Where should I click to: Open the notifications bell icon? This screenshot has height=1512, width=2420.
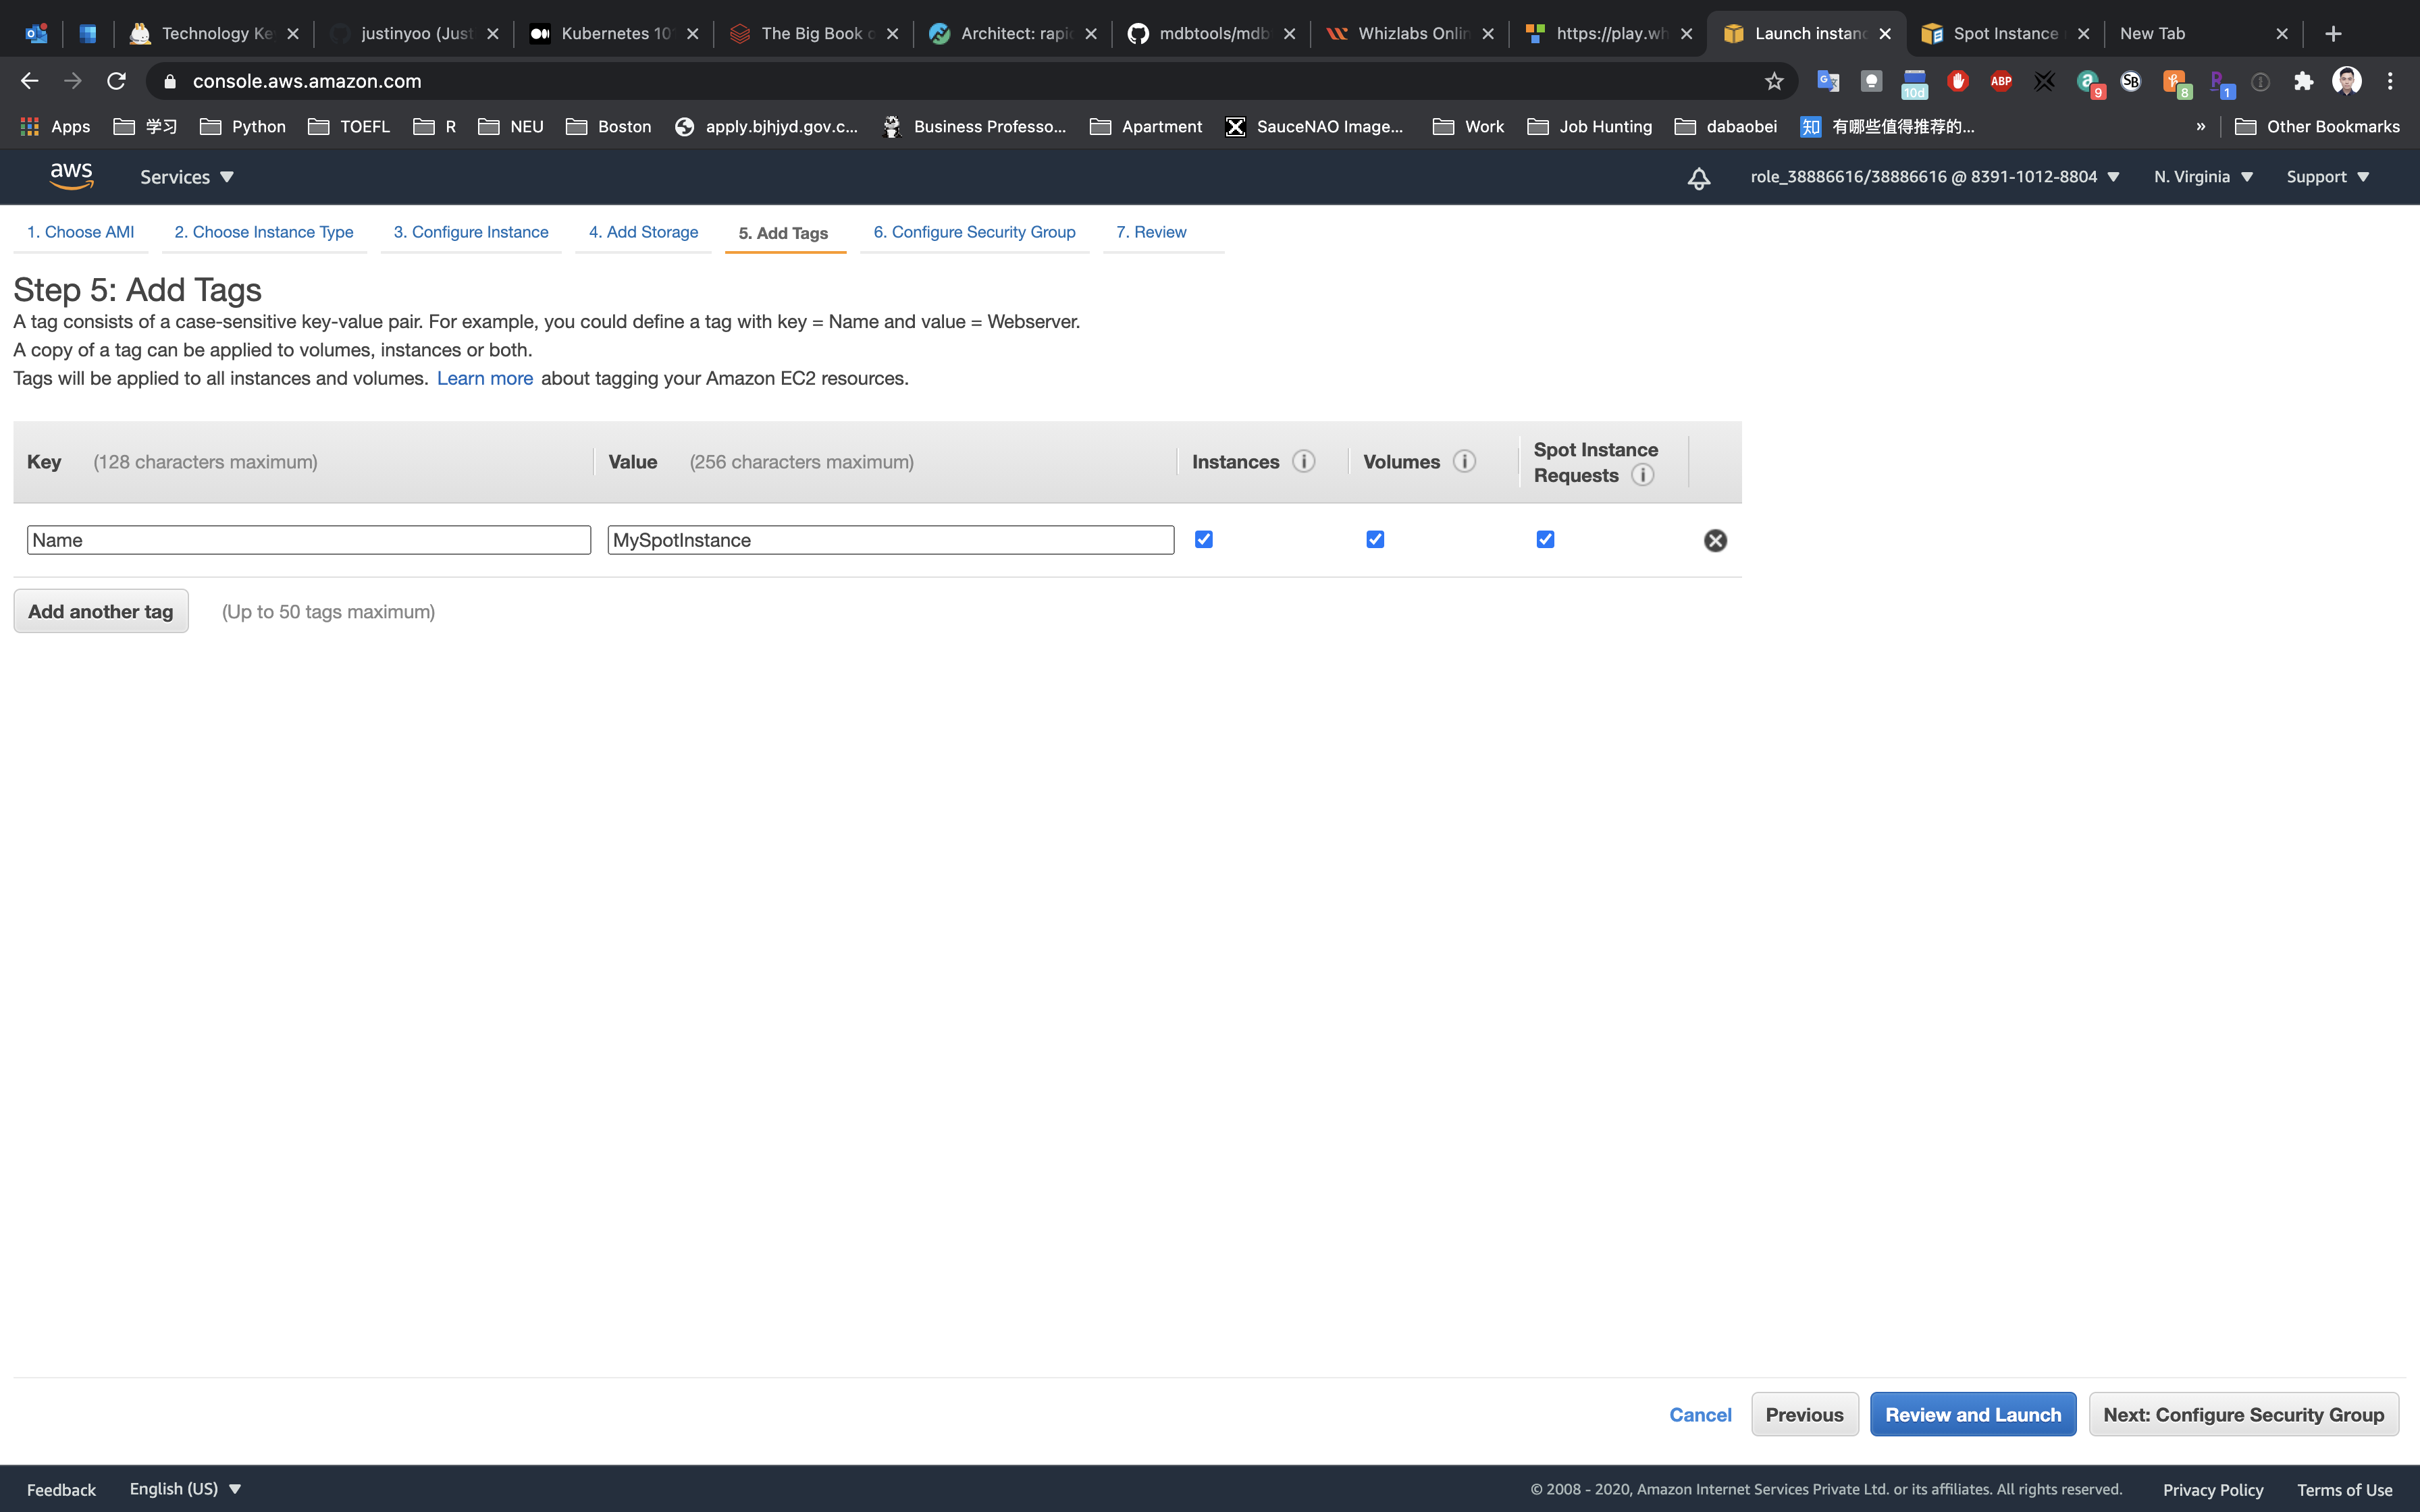click(1698, 178)
